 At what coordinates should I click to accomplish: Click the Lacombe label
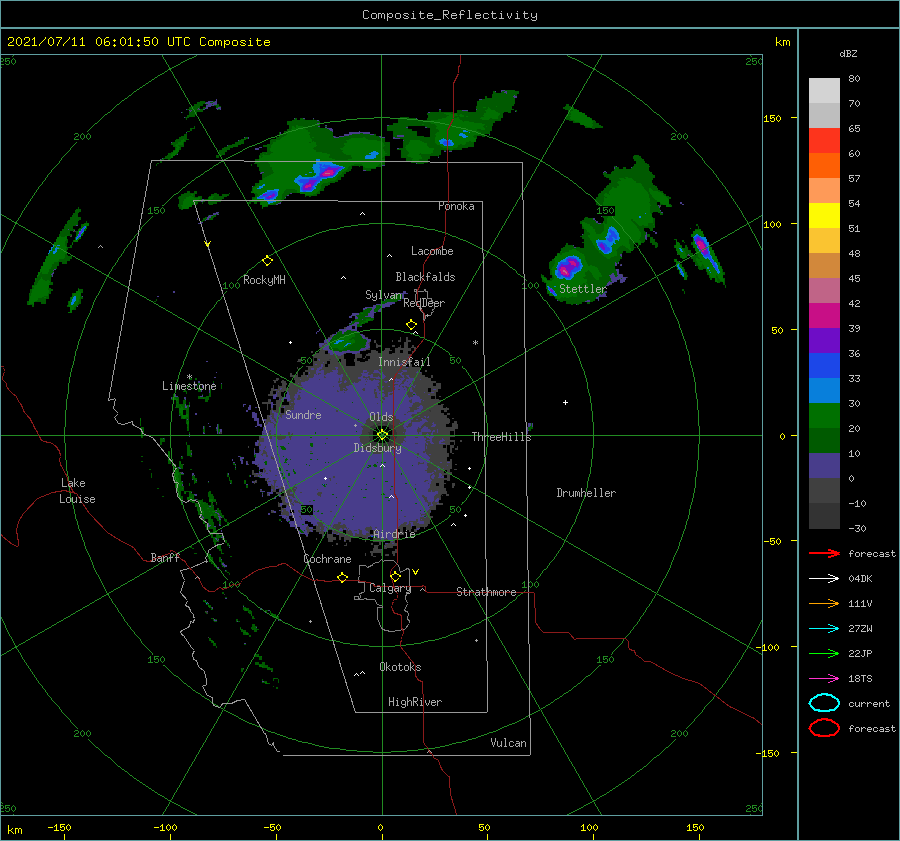[x=432, y=251]
